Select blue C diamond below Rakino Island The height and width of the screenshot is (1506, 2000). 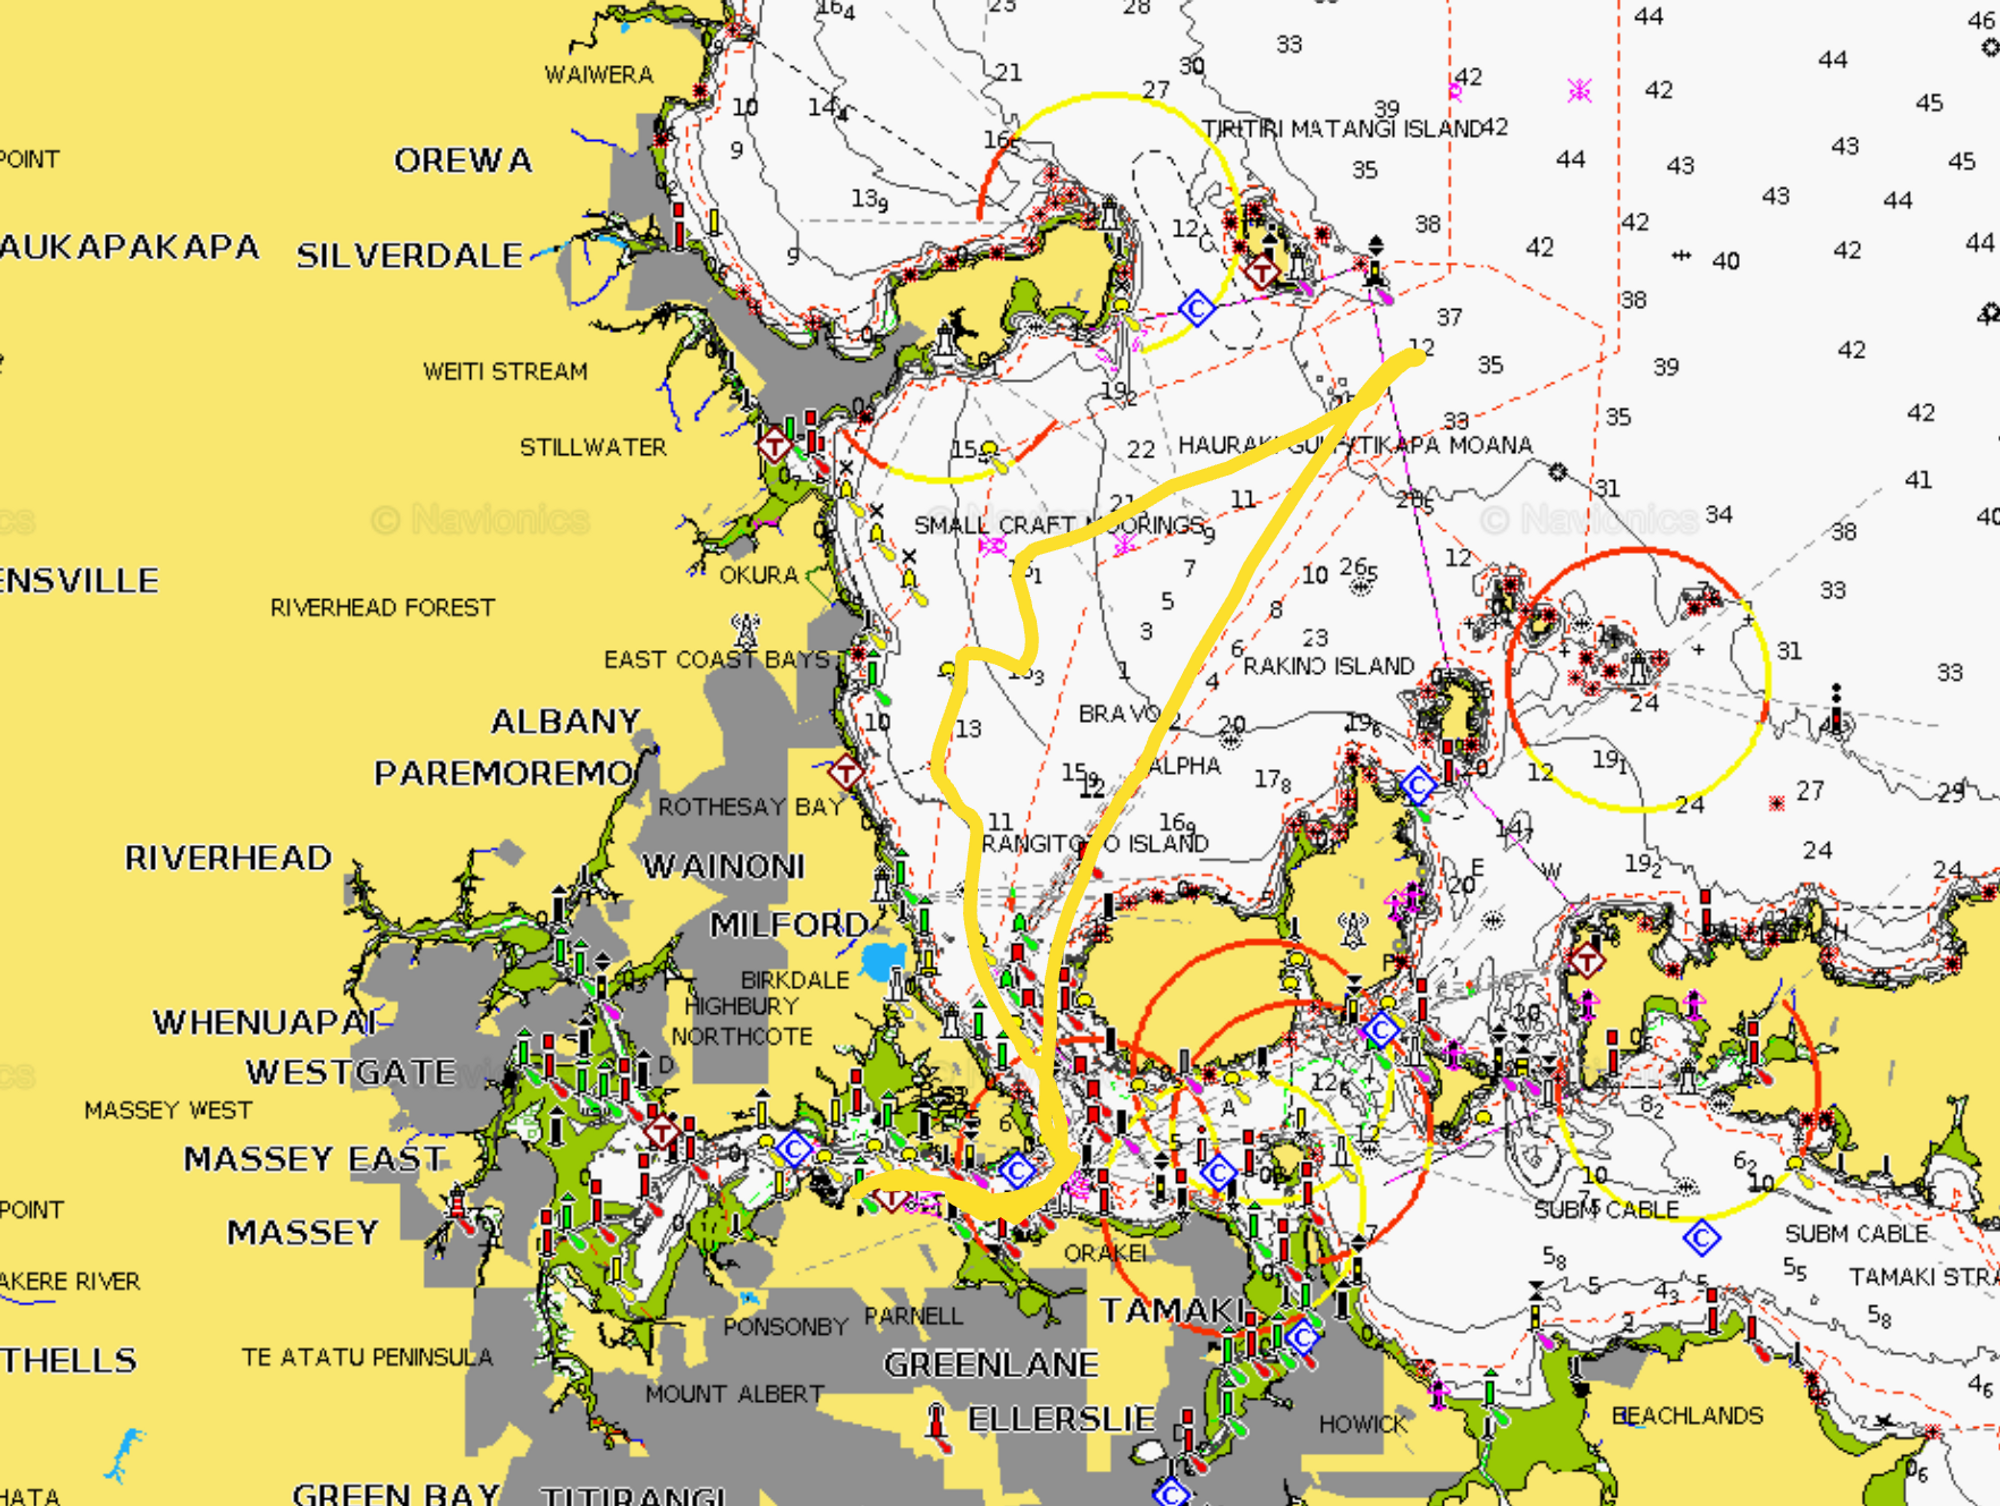click(x=1418, y=785)
